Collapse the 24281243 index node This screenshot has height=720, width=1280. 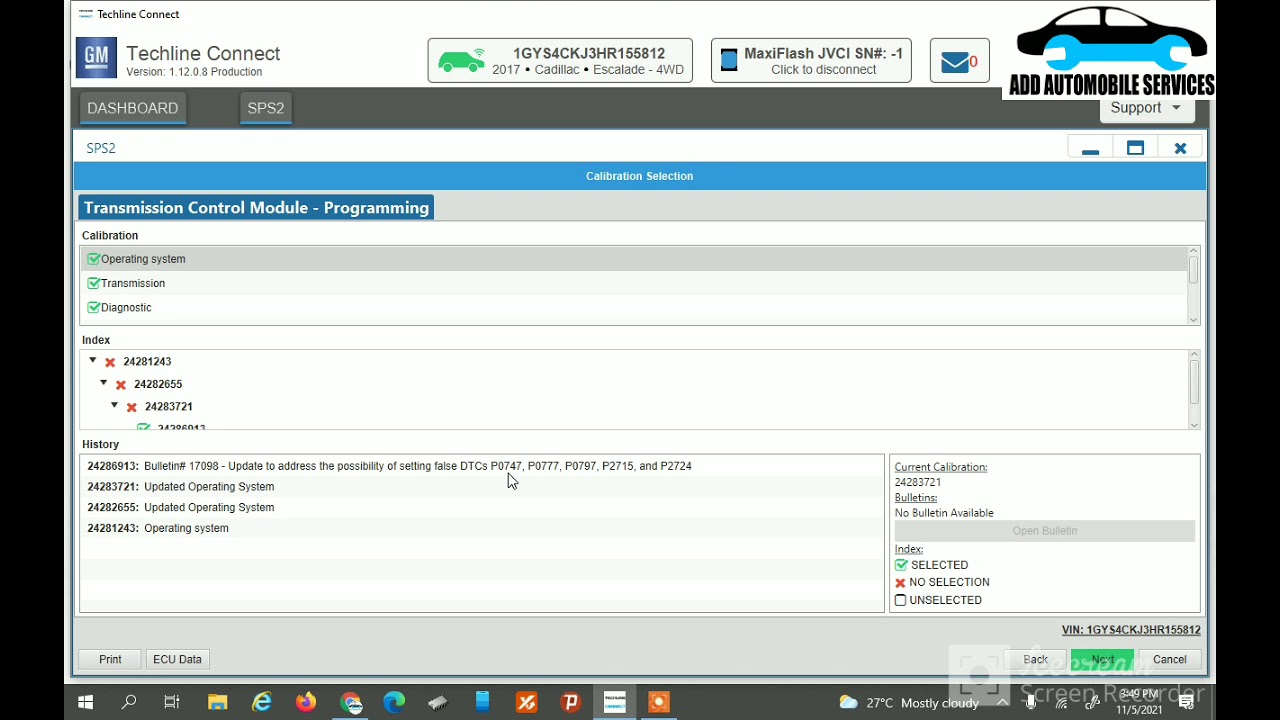click(93, 361)
